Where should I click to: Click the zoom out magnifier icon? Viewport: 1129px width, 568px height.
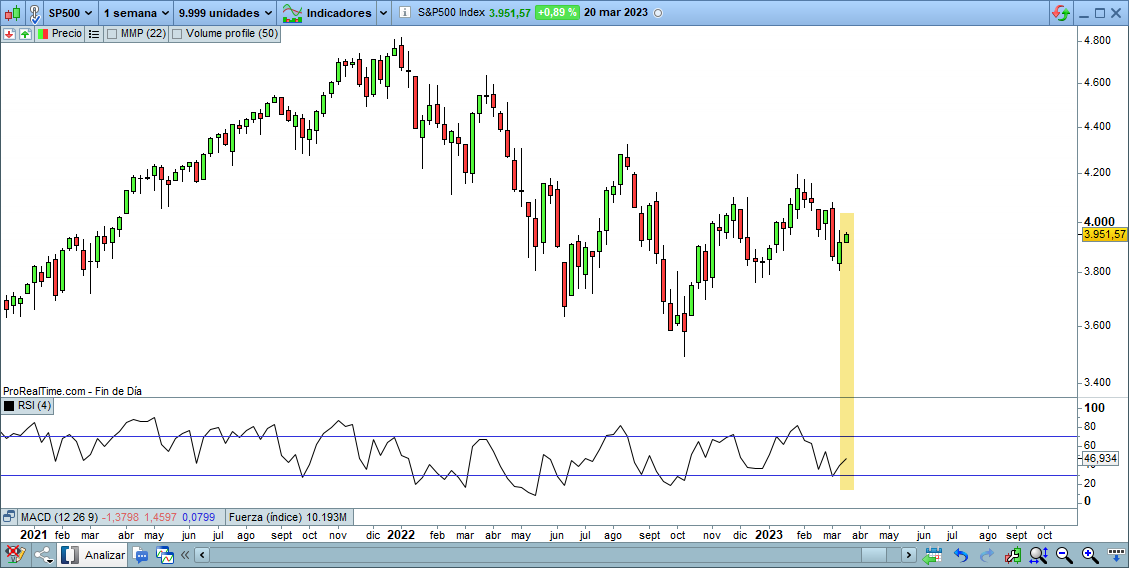pyautogui.click(x=1064, y=555)
